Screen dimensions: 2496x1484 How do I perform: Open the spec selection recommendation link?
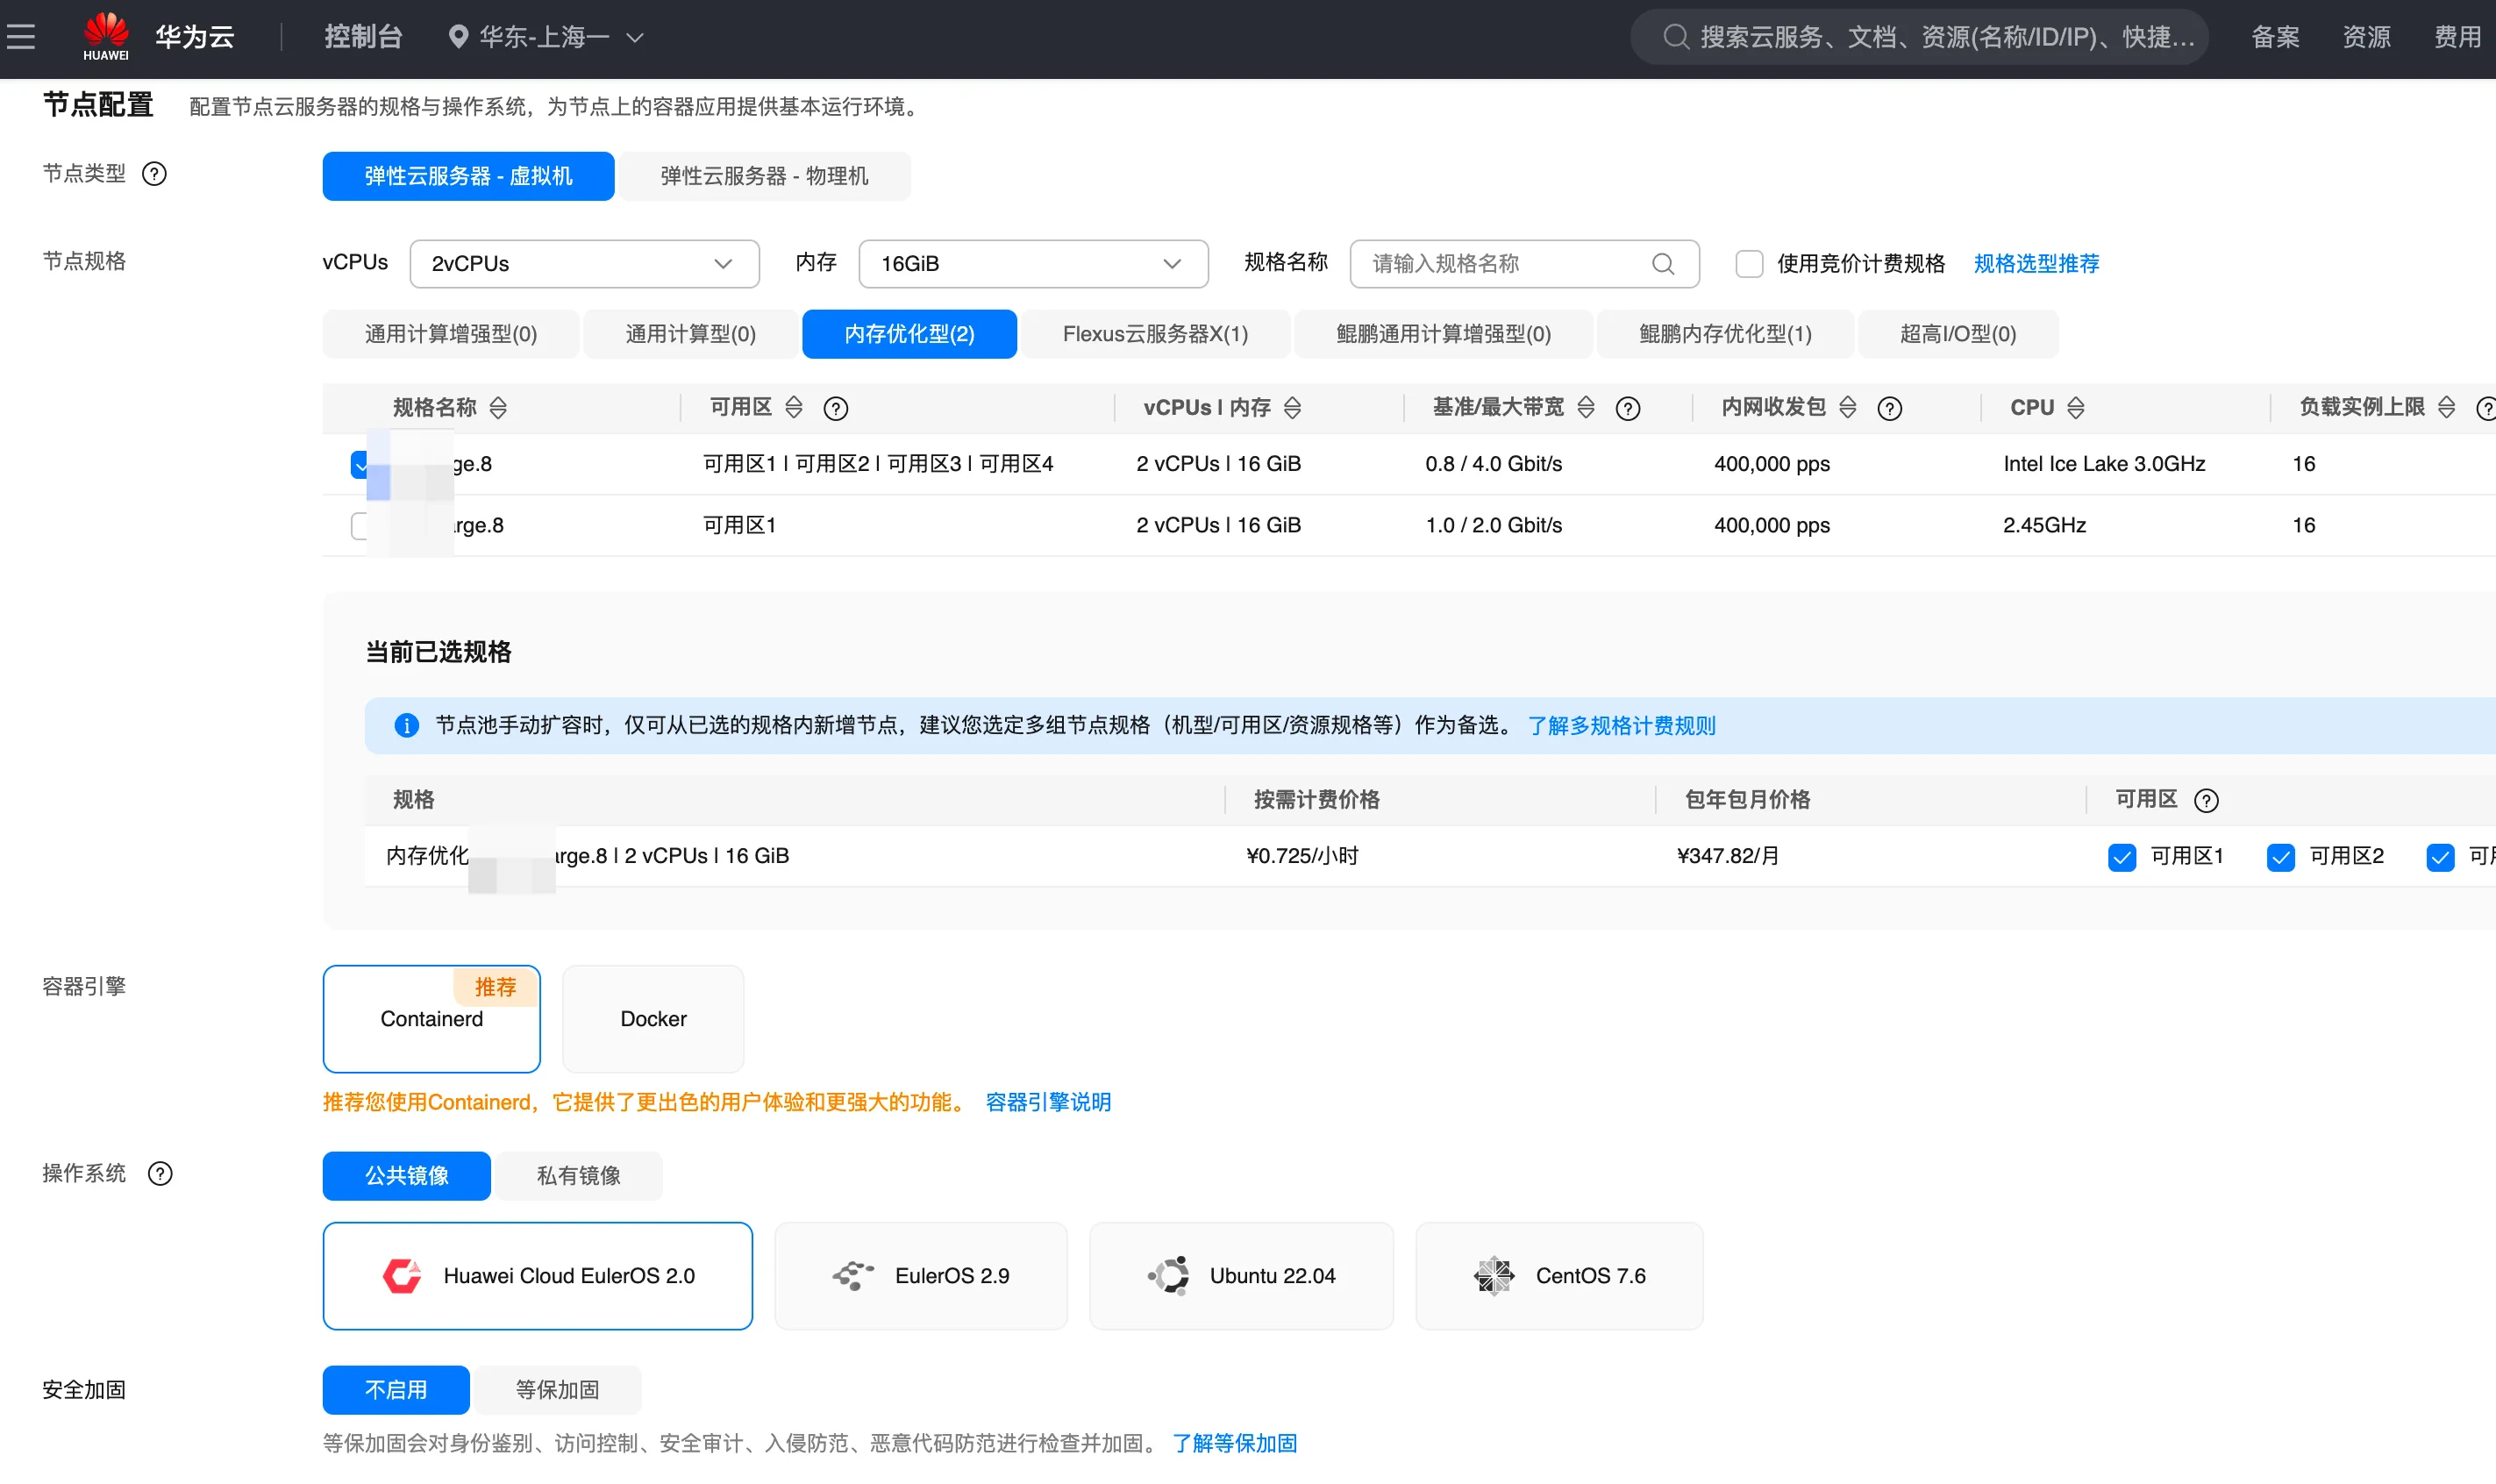pos(2036,263)
